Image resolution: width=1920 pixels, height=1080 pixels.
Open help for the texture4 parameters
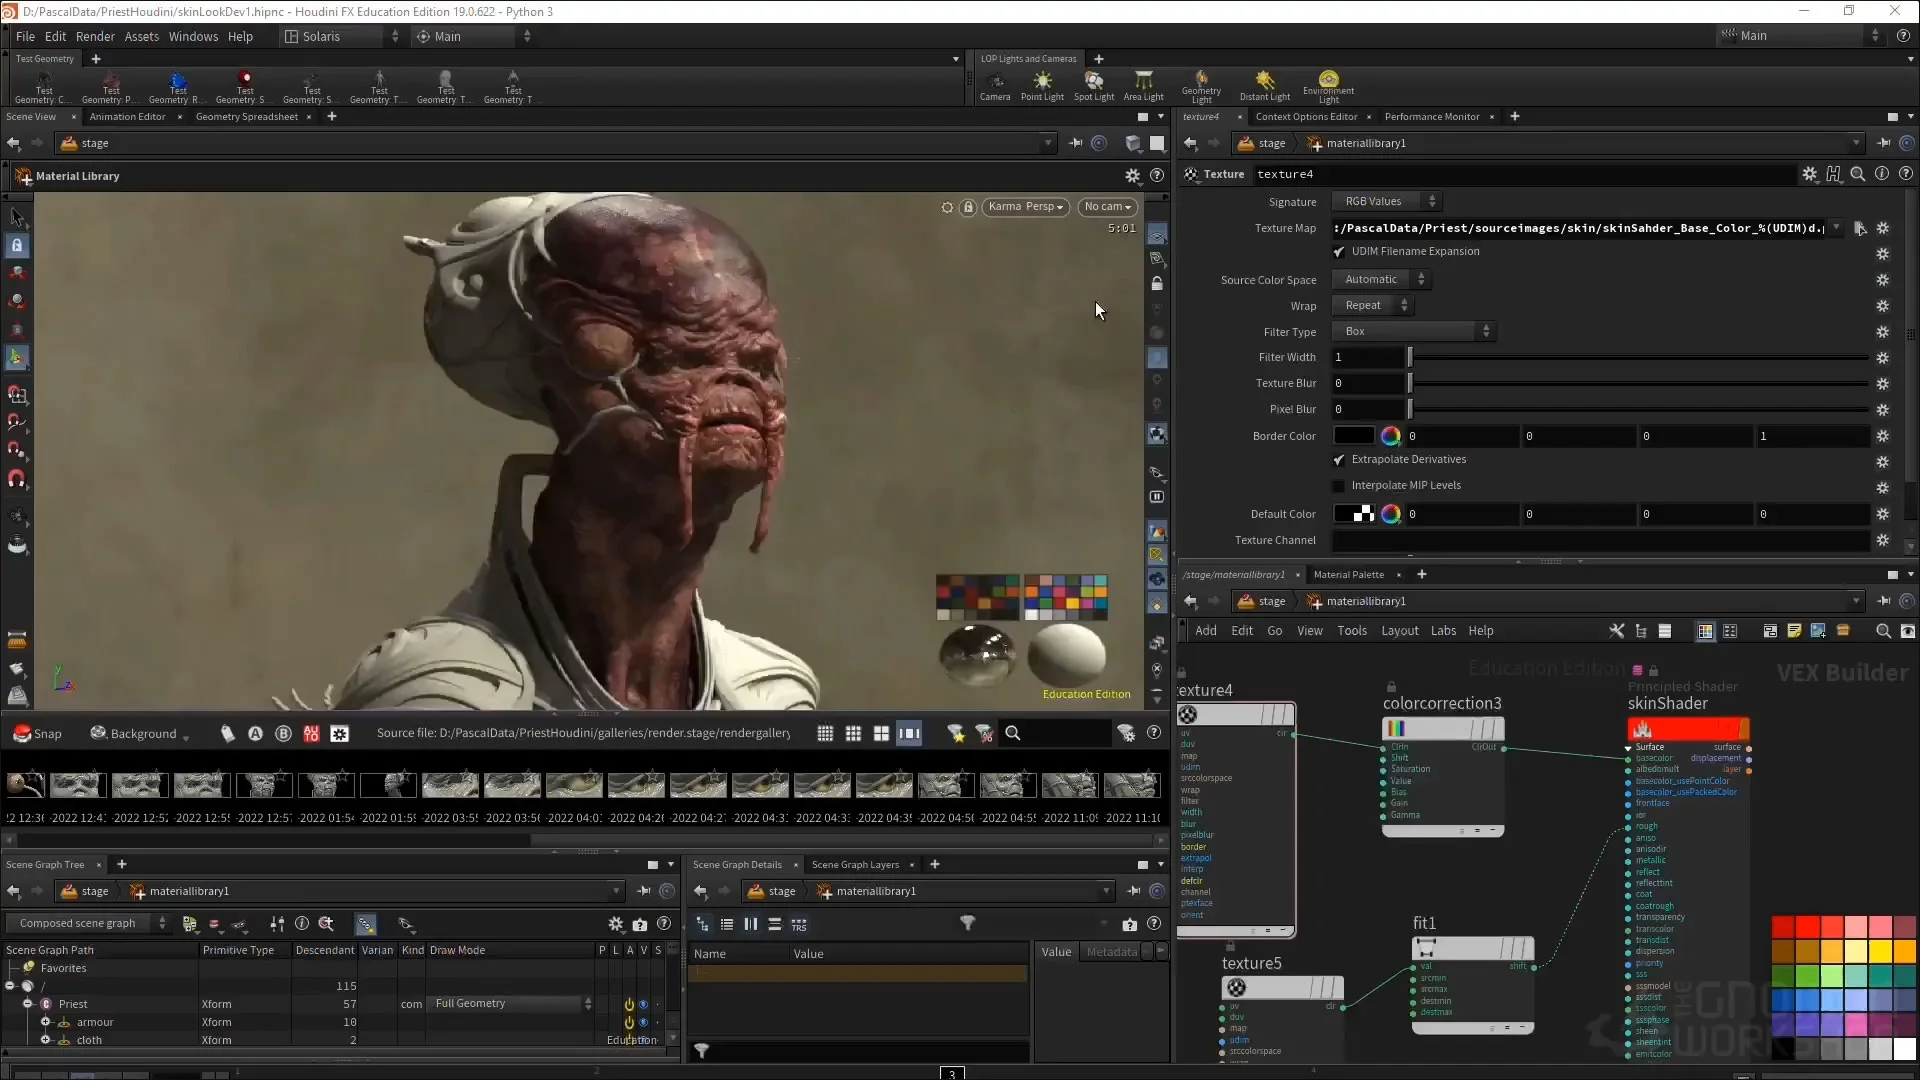click(1905, 174)
